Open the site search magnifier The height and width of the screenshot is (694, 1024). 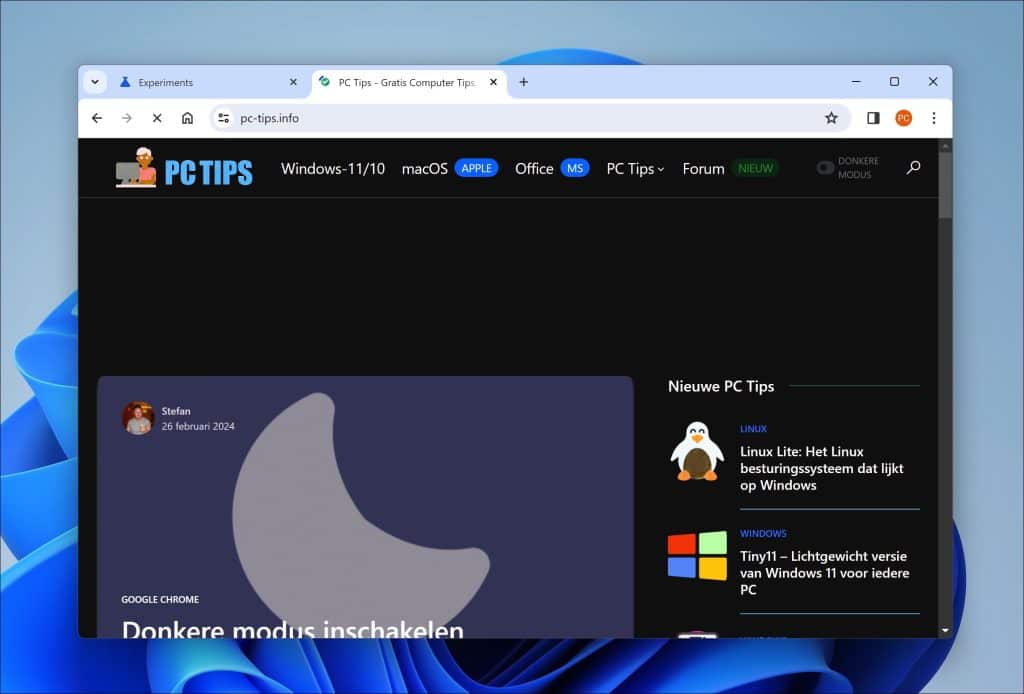(x=914, y=168)
